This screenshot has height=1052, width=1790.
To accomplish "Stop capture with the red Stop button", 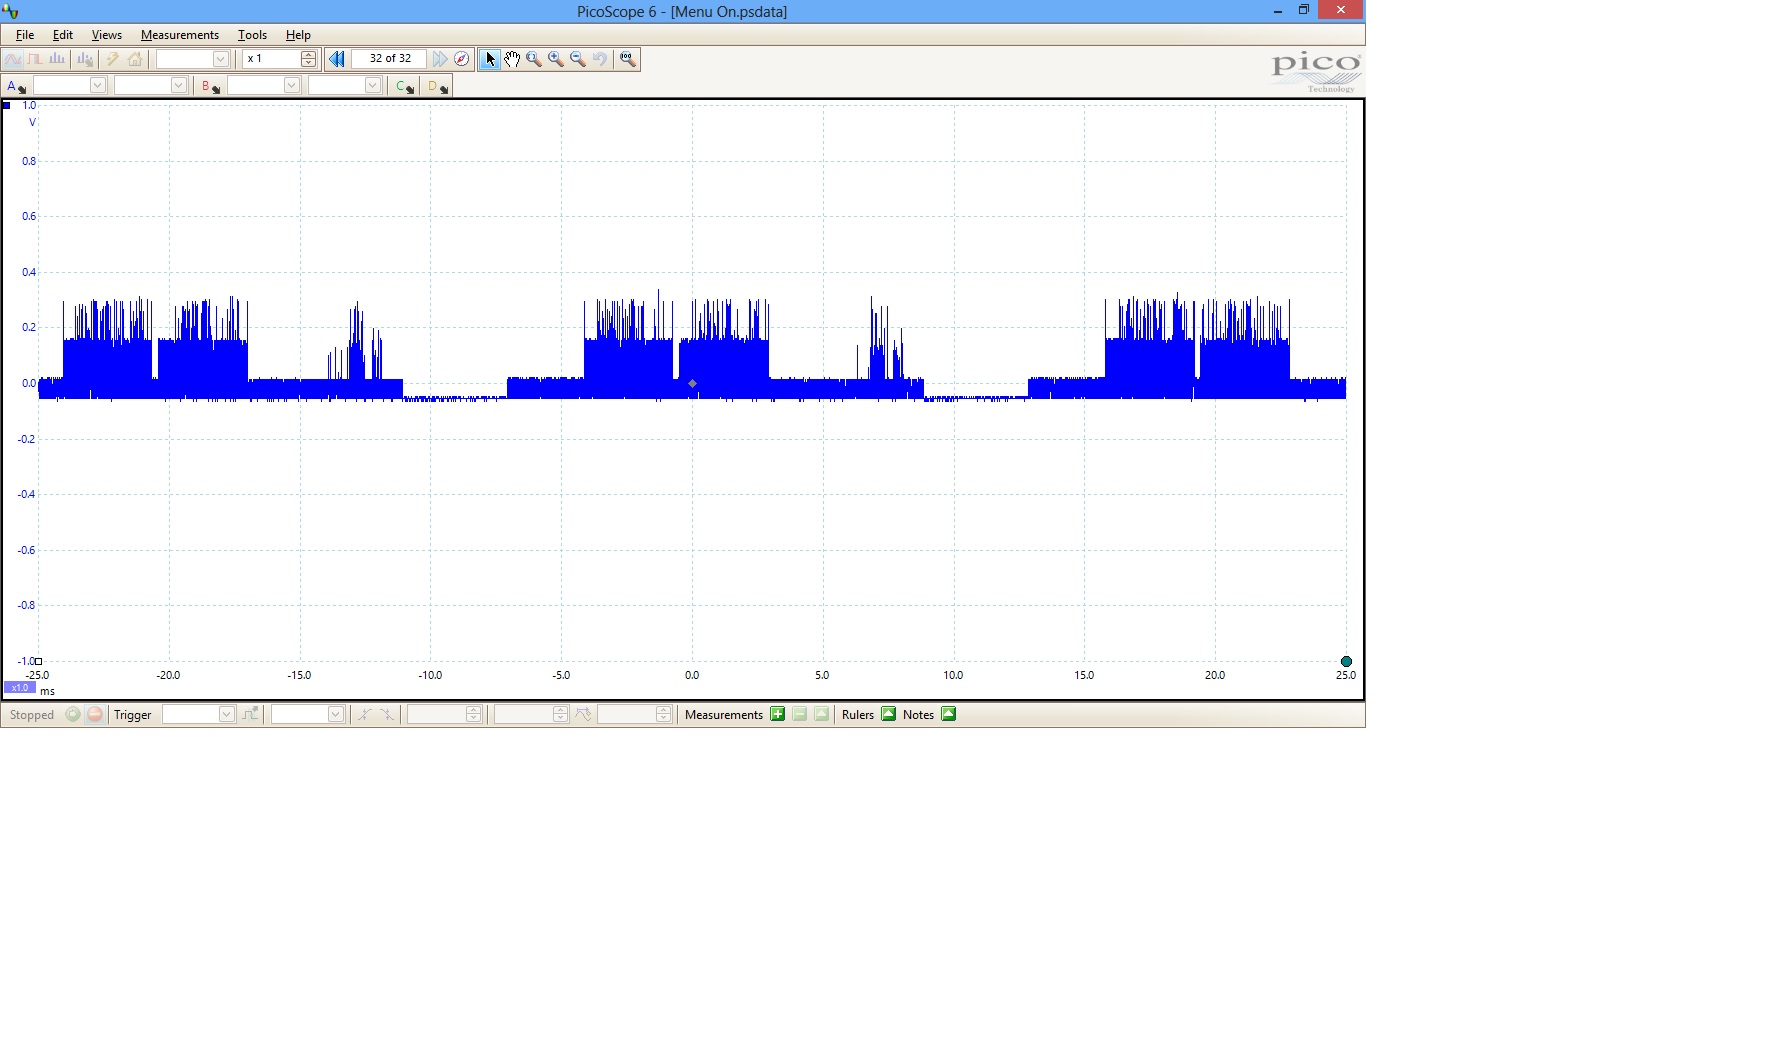I will coord(95,714).
